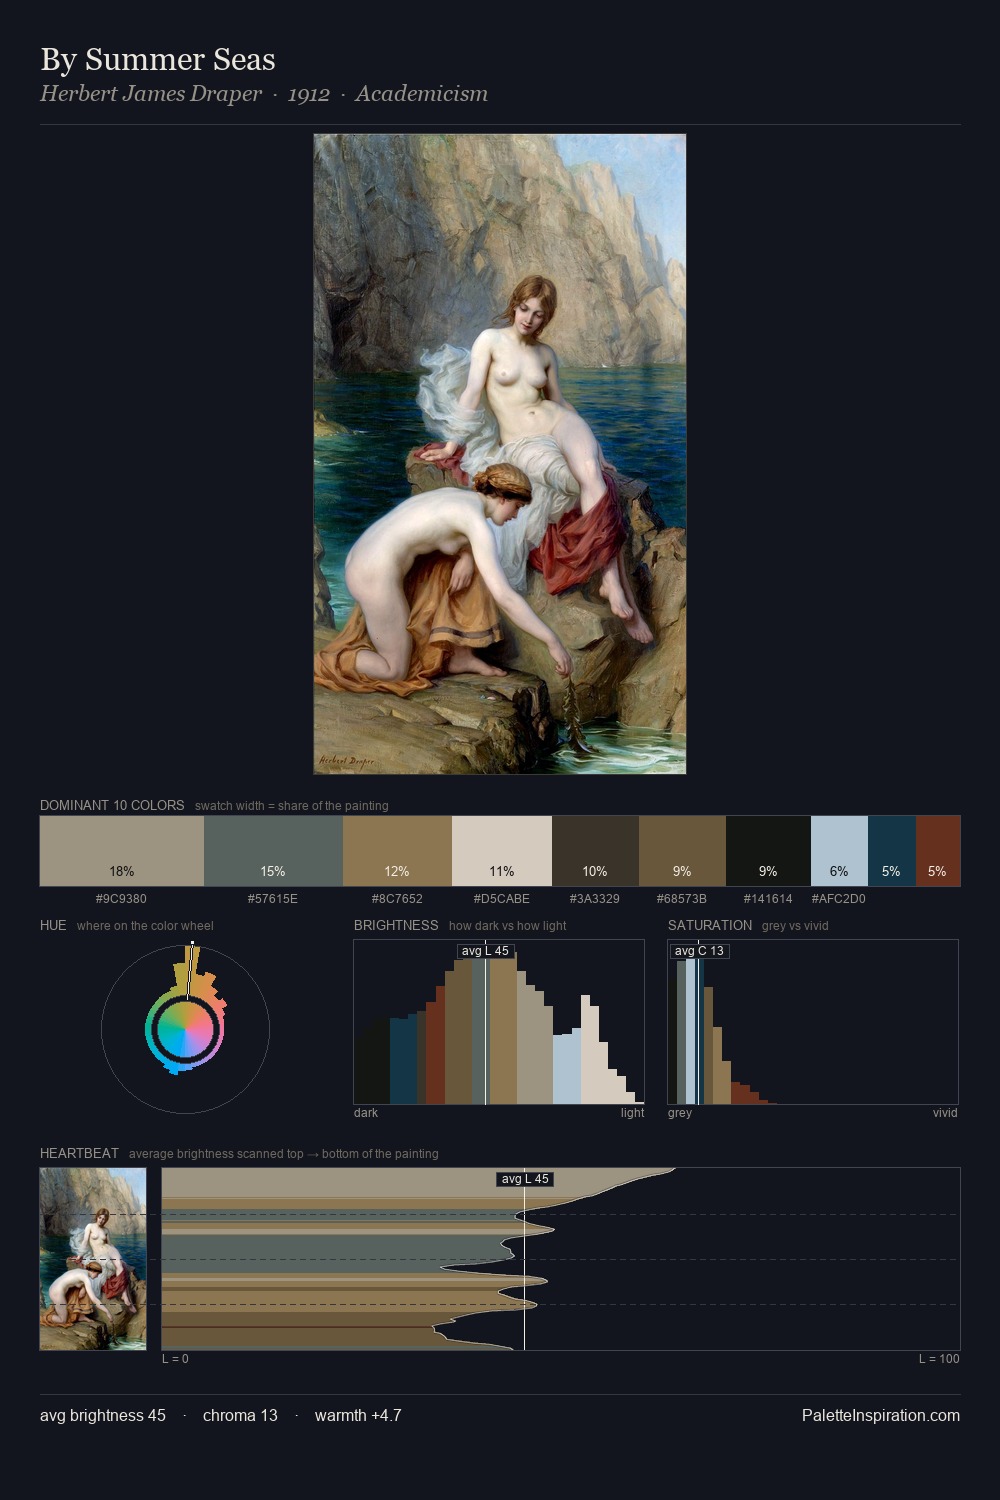Open the main painting image
Image resolution: width=1000 pixels, height=1500 pixels.
click(x=500, y=454)
